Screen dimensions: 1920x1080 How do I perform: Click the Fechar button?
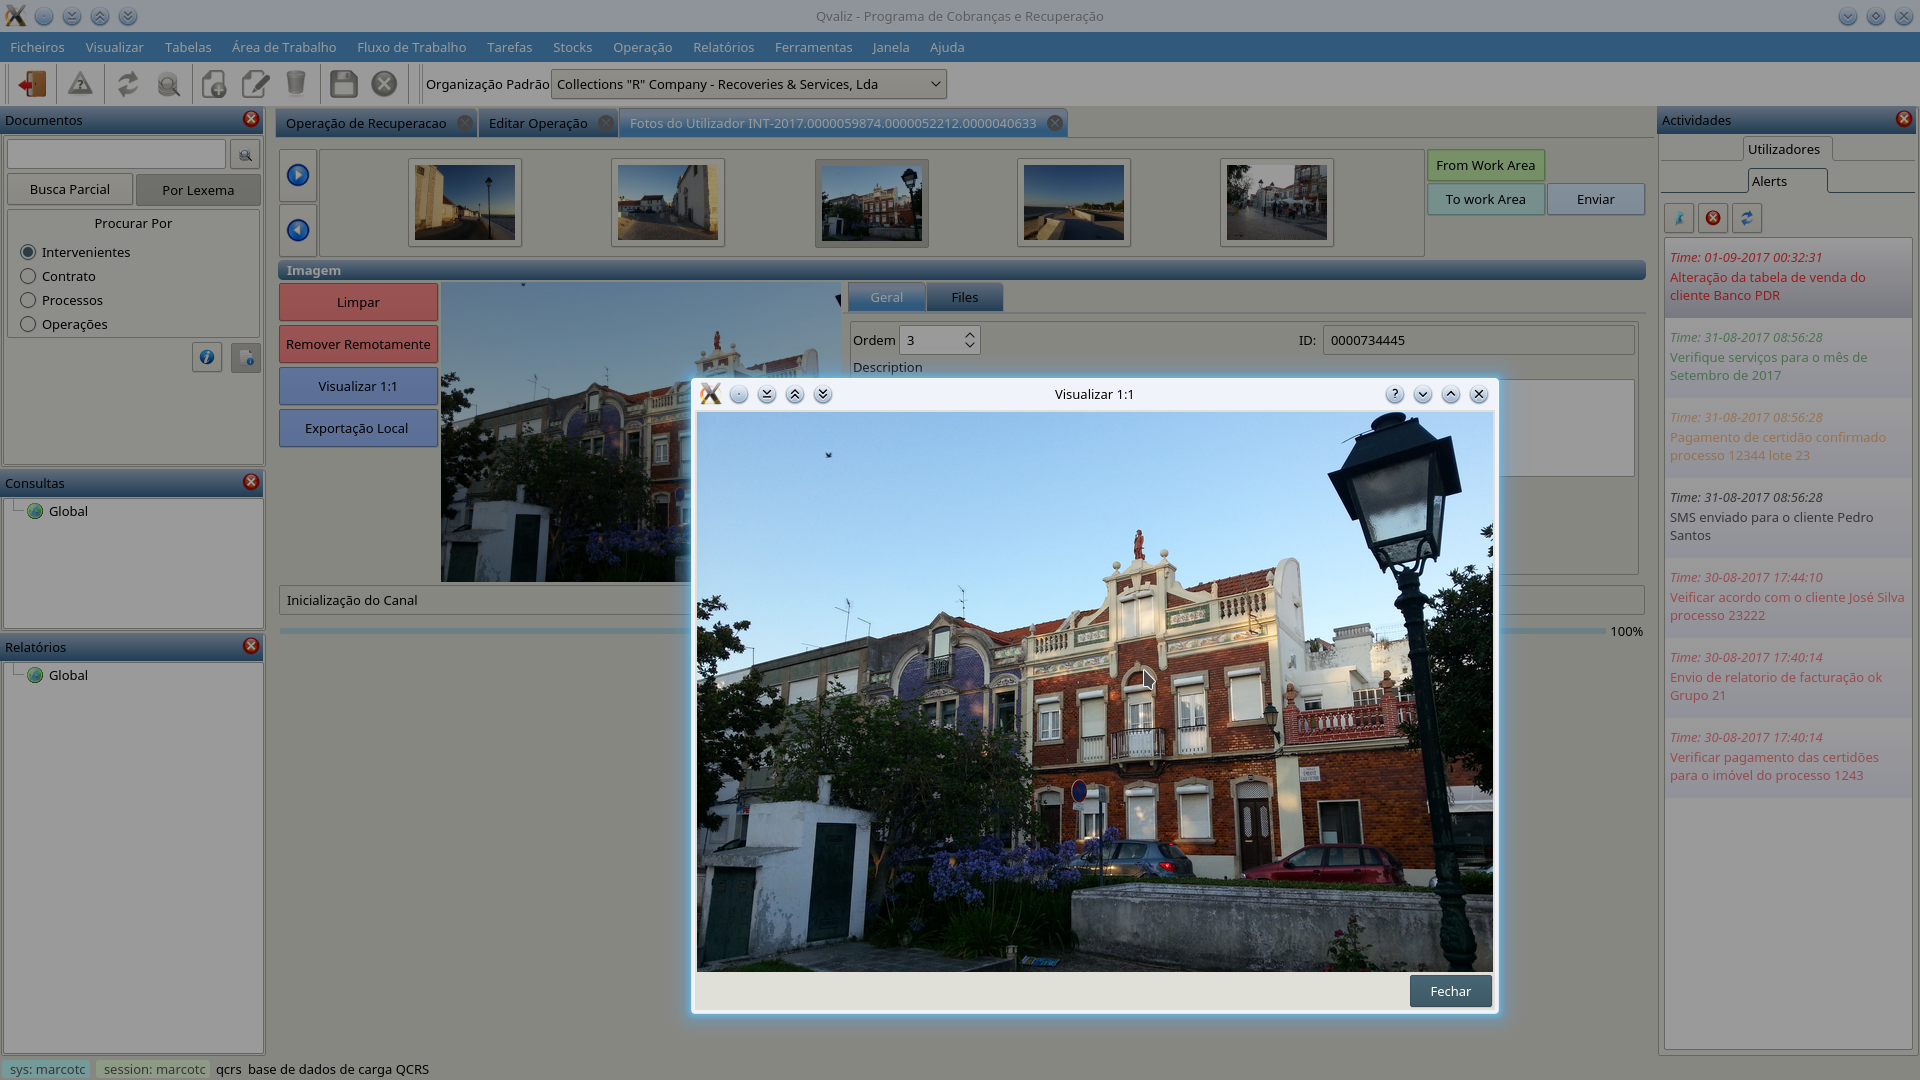point(1450,991)
